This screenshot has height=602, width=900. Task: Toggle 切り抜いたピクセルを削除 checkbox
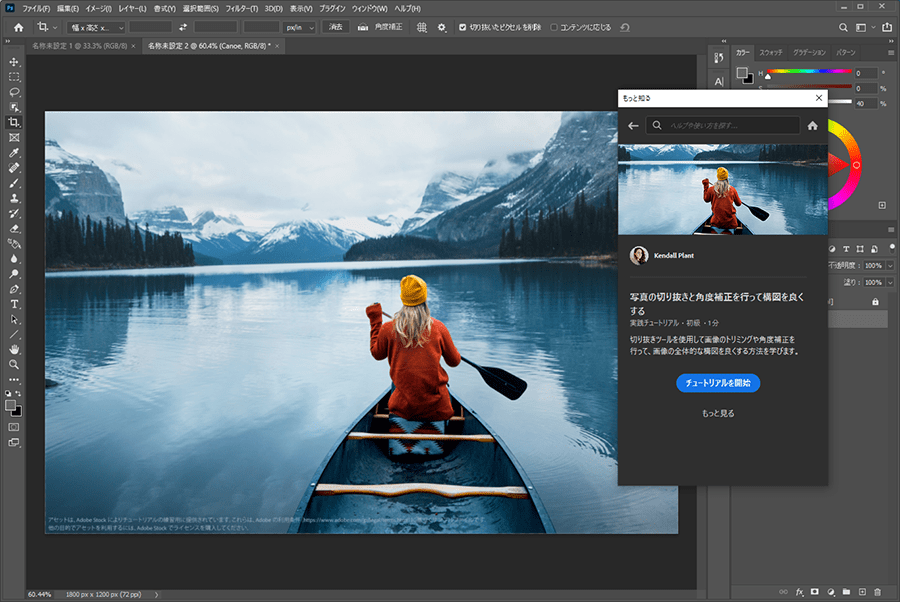click(462, 27)
